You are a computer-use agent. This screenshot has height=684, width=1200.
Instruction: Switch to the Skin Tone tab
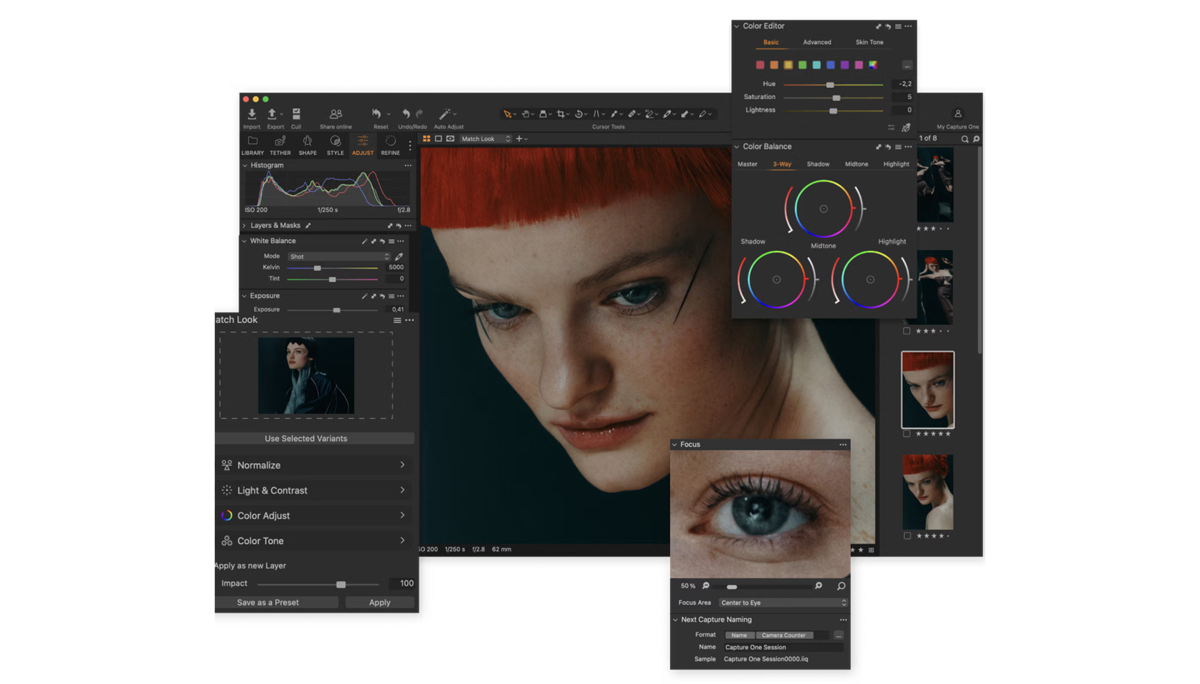click(869, 42)
